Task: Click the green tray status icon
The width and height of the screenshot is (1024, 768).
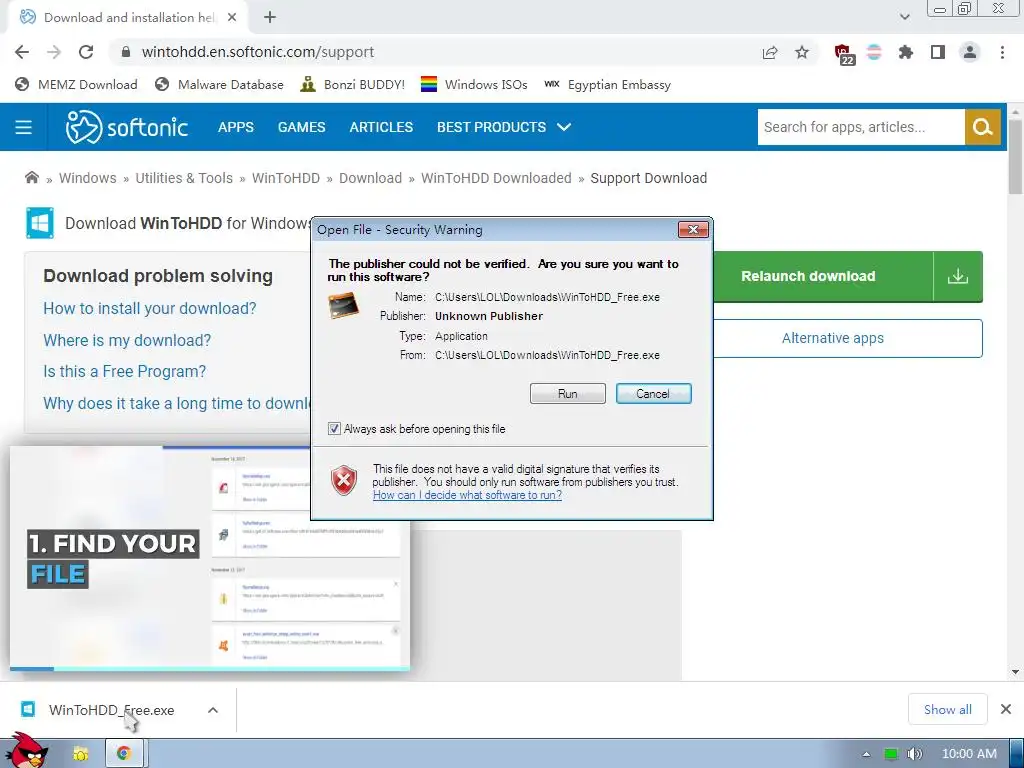Action: point(891,754)
